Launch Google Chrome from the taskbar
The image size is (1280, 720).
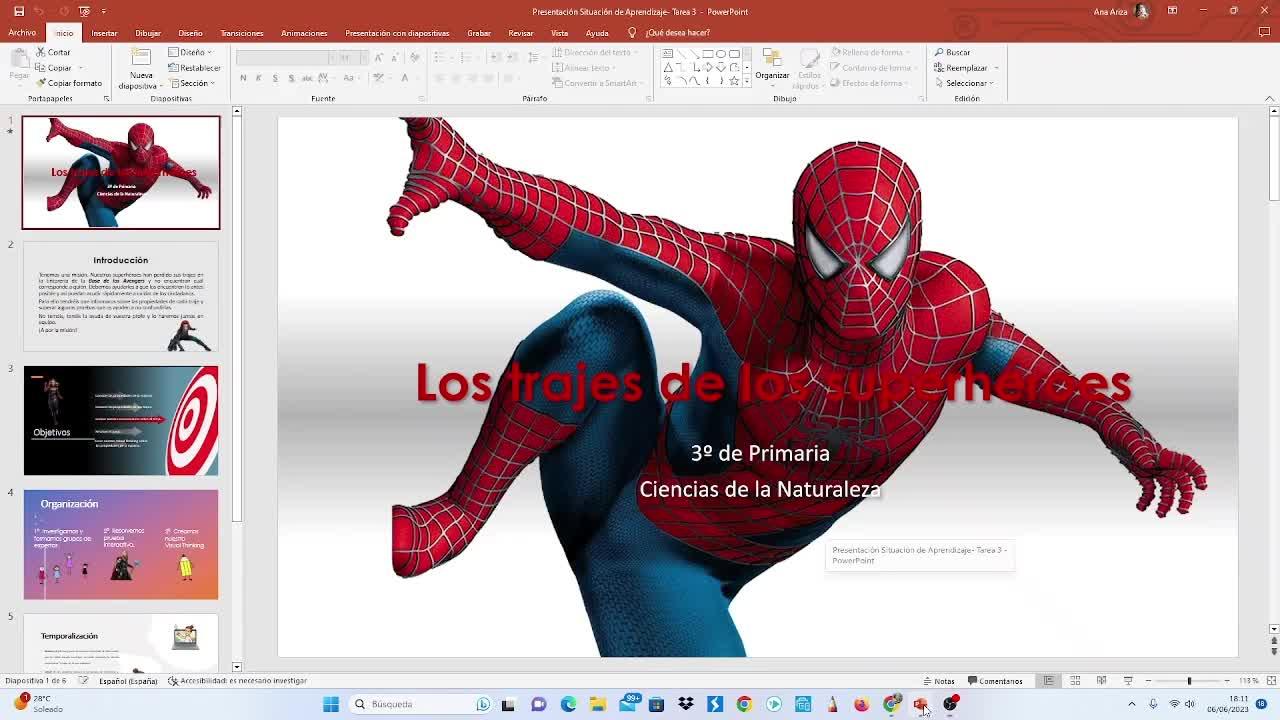tap(744, 704)
